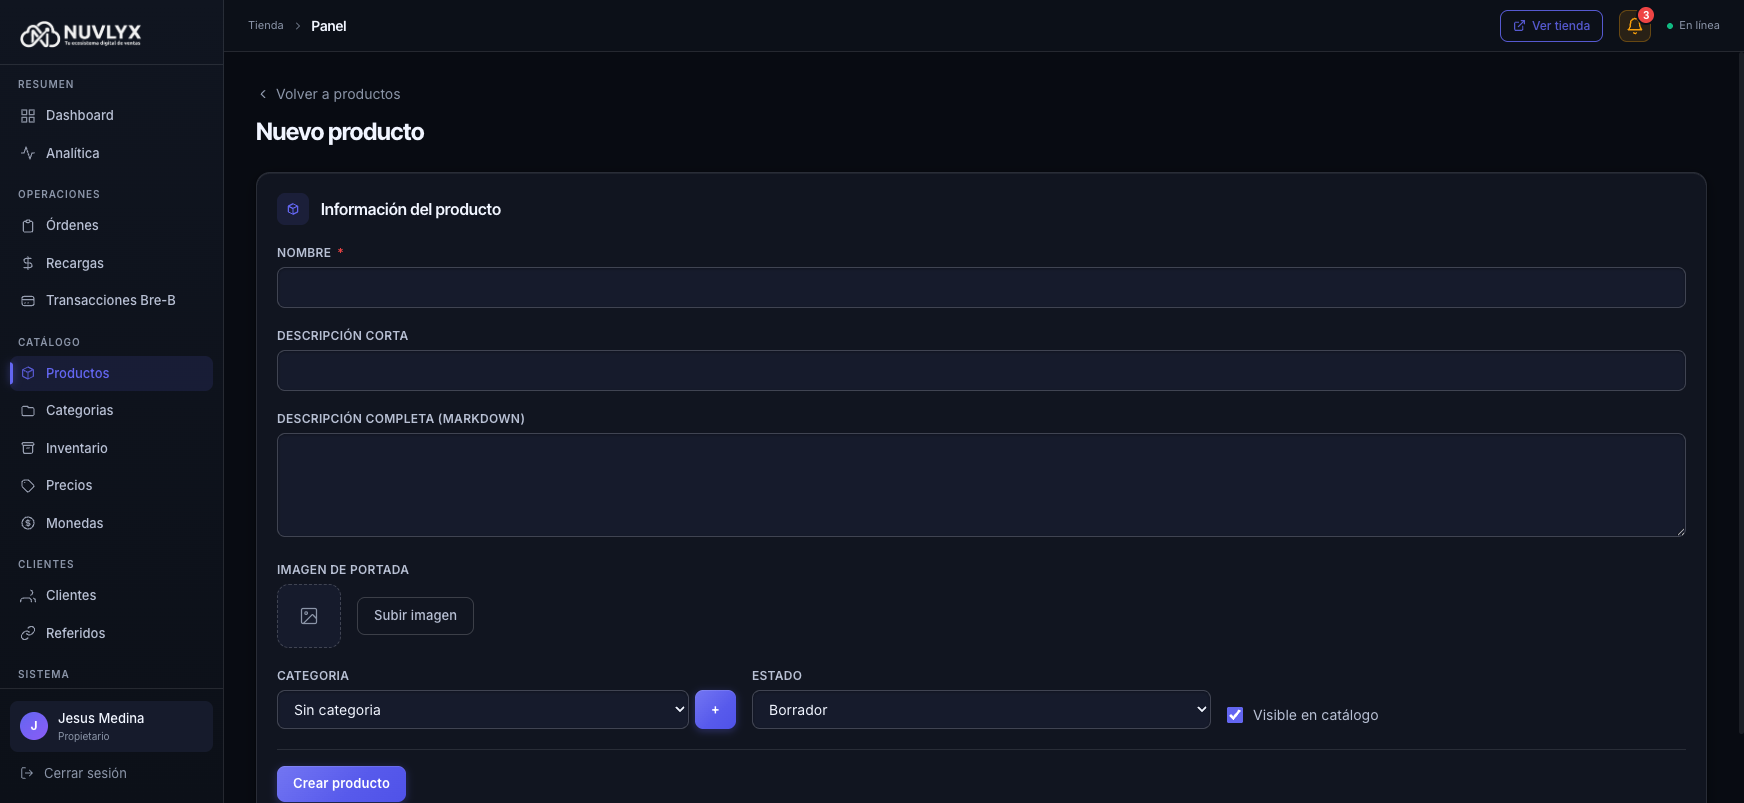Click Subir imagen button
This screenshot has height=803, width=1744.
pos(415,616)
